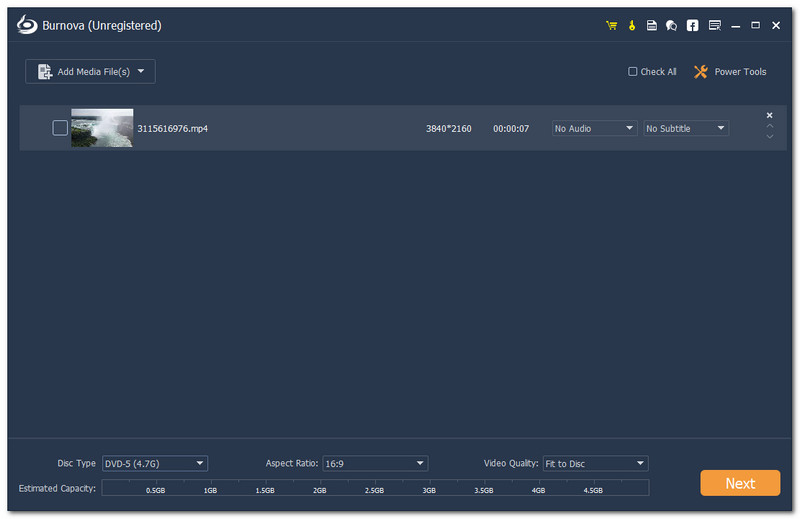This screenshot has width=800, height=519.
Task: Click the yellow key register icon
Action: (632, 25)
